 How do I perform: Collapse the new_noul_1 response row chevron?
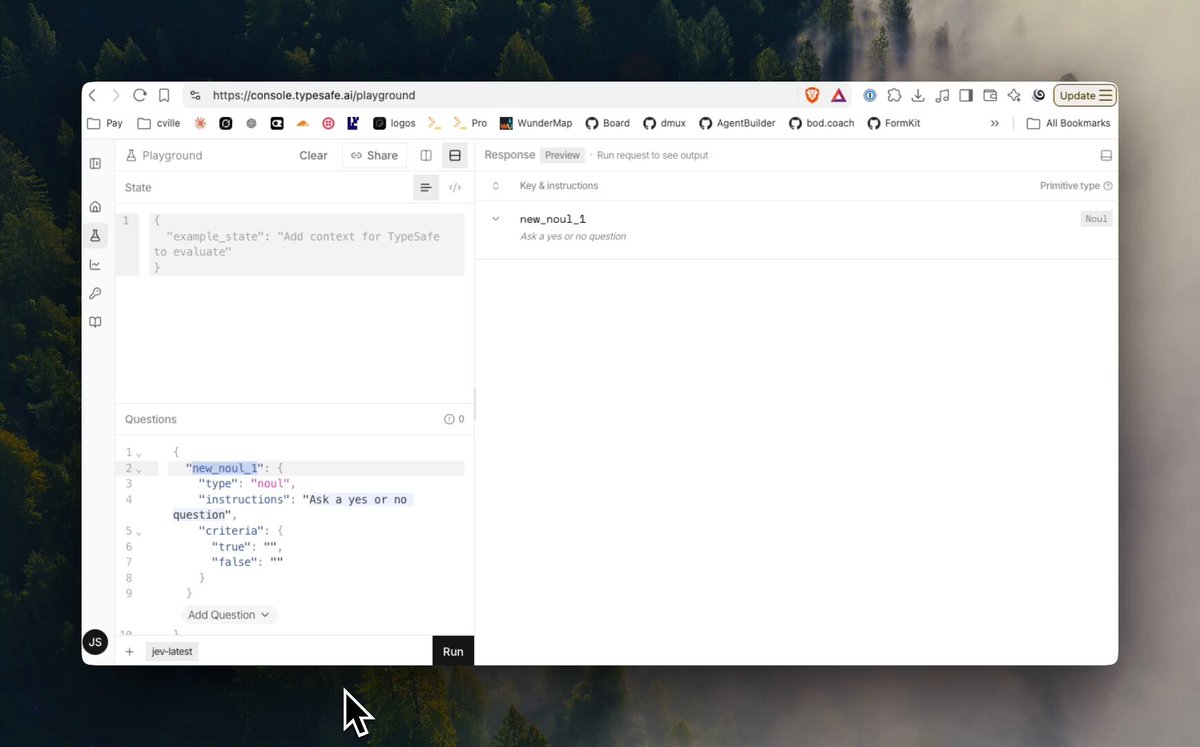(x=495, y=218)
